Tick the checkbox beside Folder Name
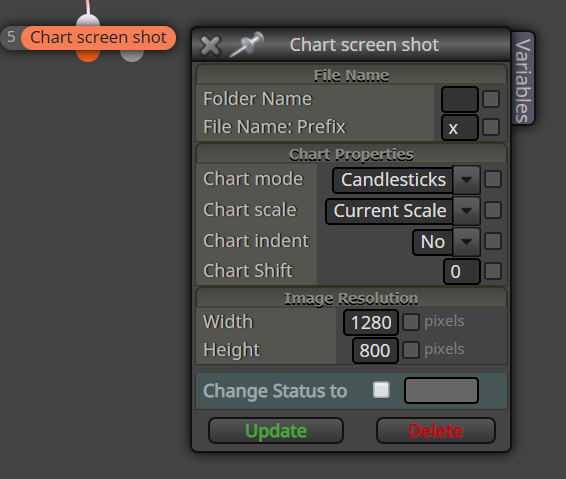566x479 pixels. [491, 99]
